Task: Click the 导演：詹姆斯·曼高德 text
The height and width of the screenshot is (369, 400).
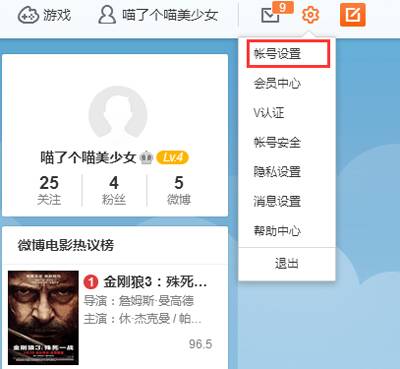Action: (138, 301)
